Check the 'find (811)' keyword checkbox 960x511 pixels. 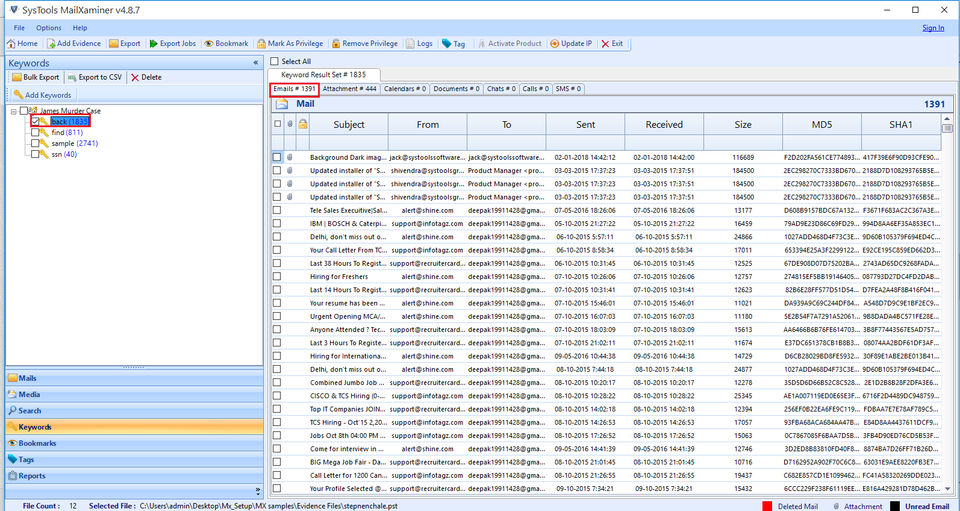(x=36, y=132)
